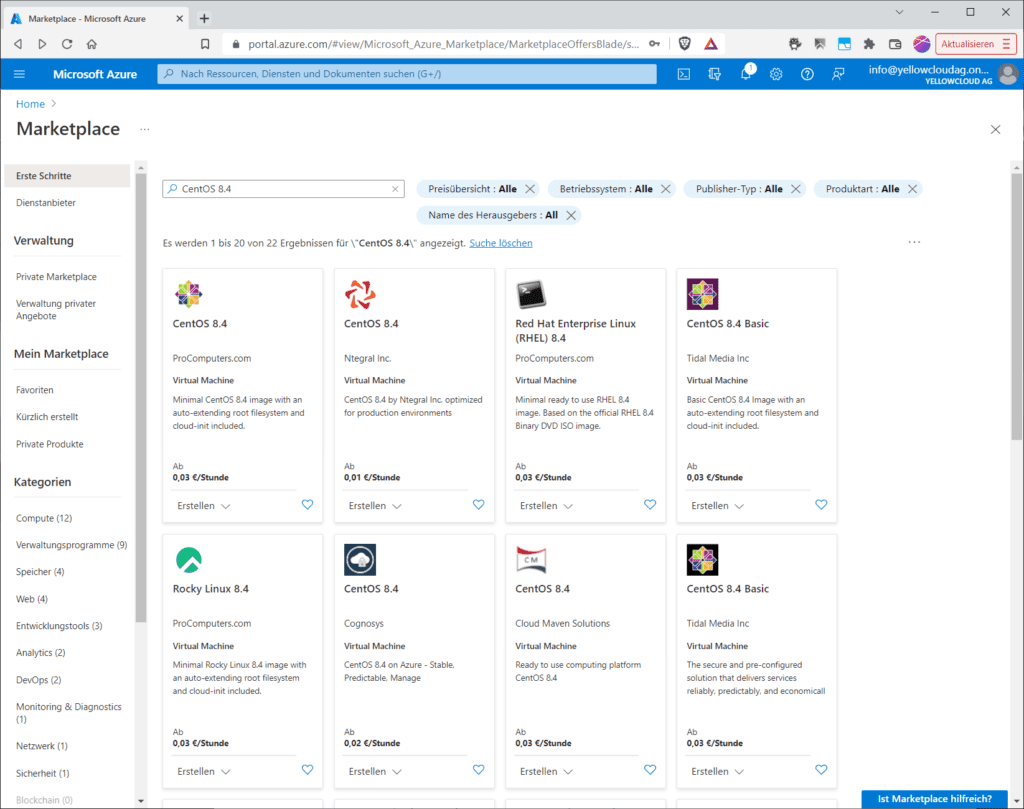Remove the Name des Herausgebers filter
Image resolution: width=1024 pixels, height=809 pixels.
(571, 215)
